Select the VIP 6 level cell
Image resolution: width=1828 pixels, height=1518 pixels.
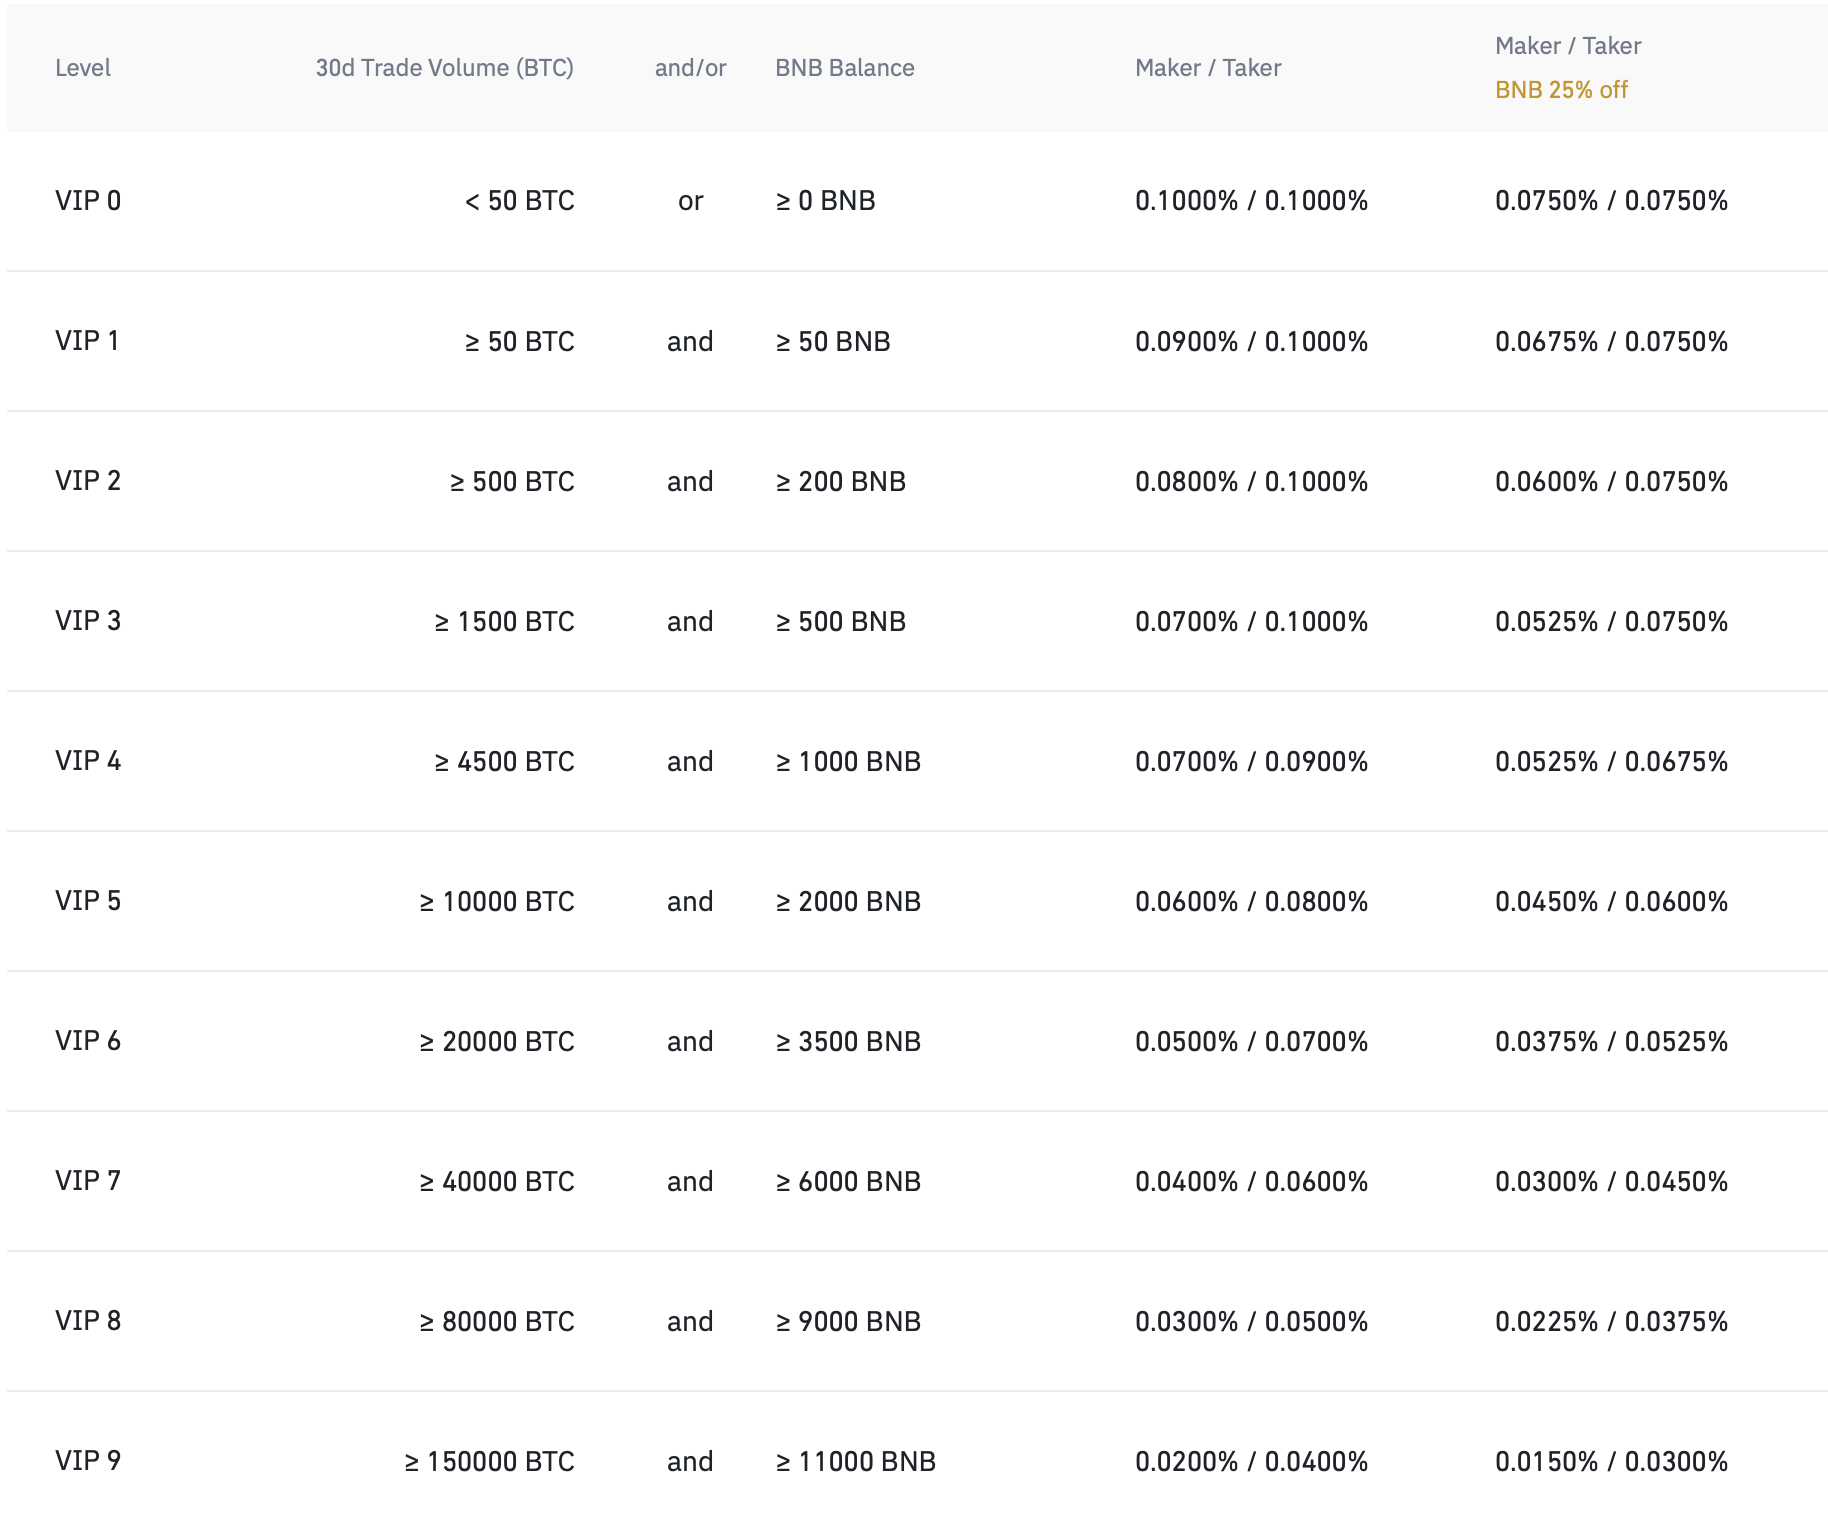coord(88,1041)
